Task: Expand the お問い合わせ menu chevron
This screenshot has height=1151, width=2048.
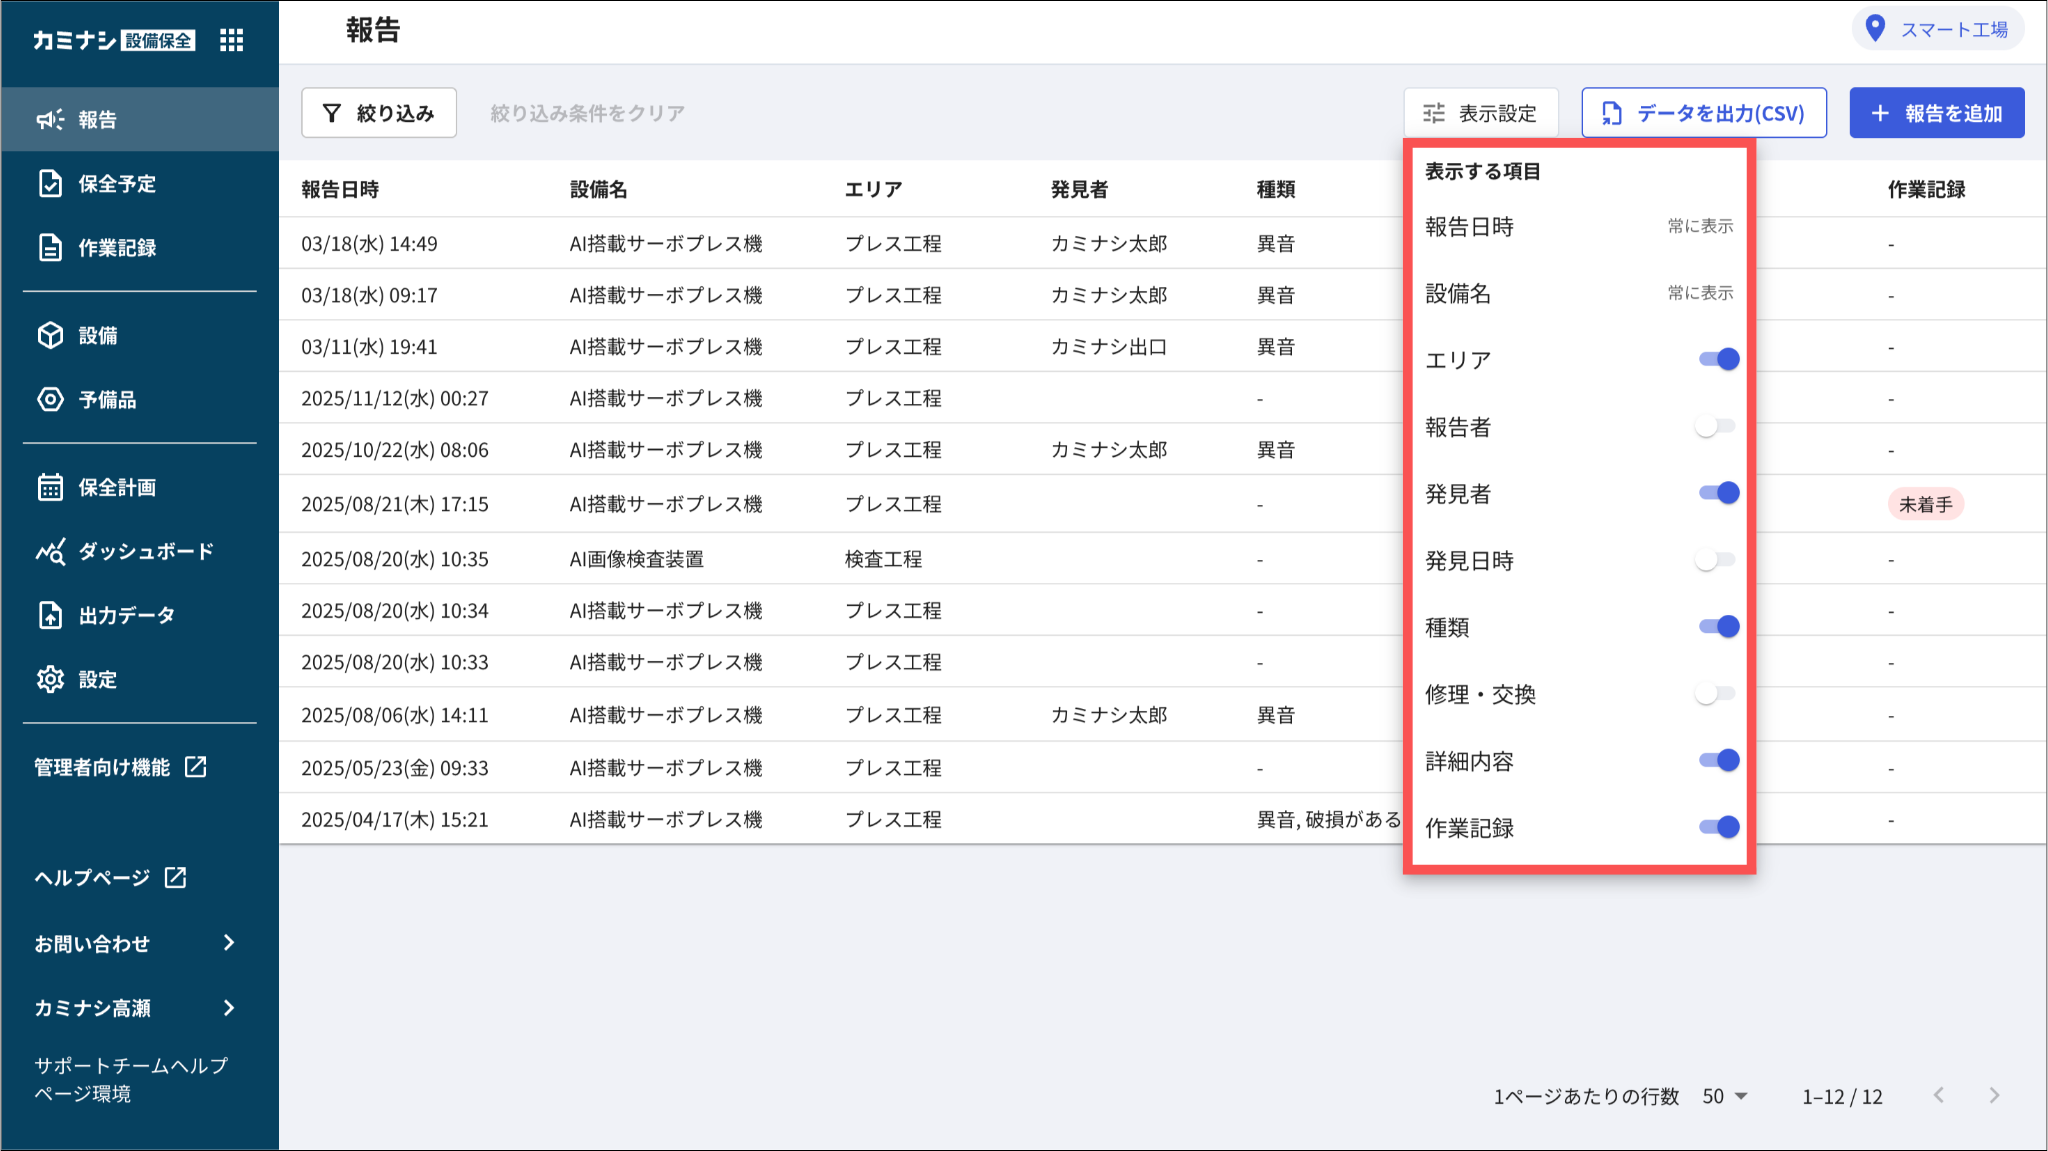Action: pyautogui.click(x=229, y=943)
